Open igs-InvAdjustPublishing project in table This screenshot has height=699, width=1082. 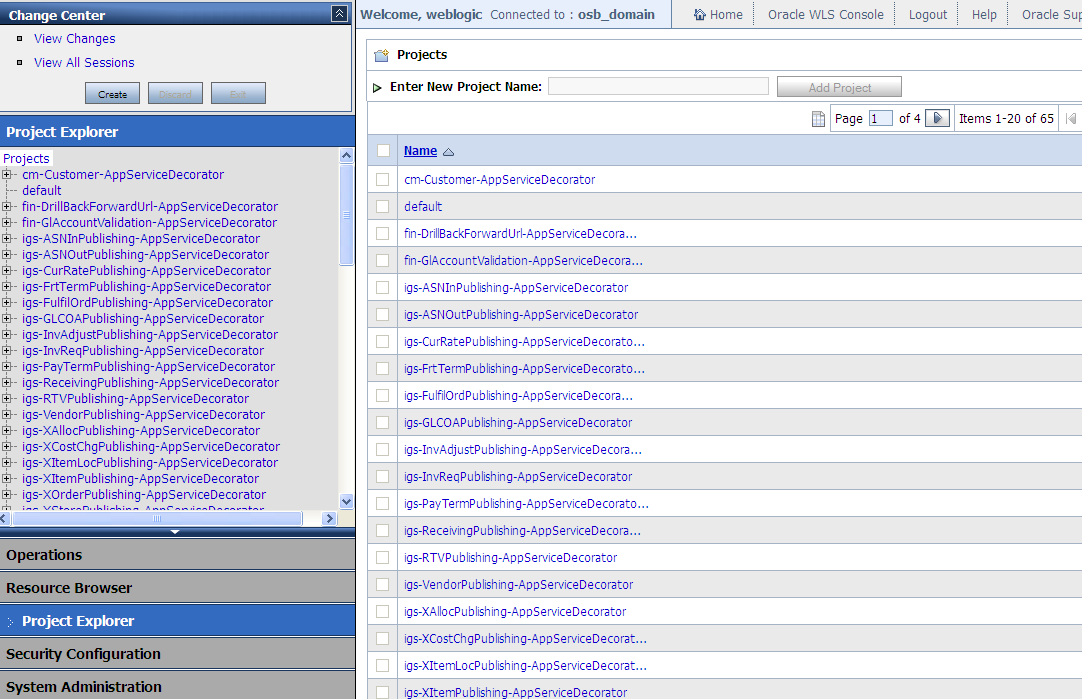click(523, 450)
